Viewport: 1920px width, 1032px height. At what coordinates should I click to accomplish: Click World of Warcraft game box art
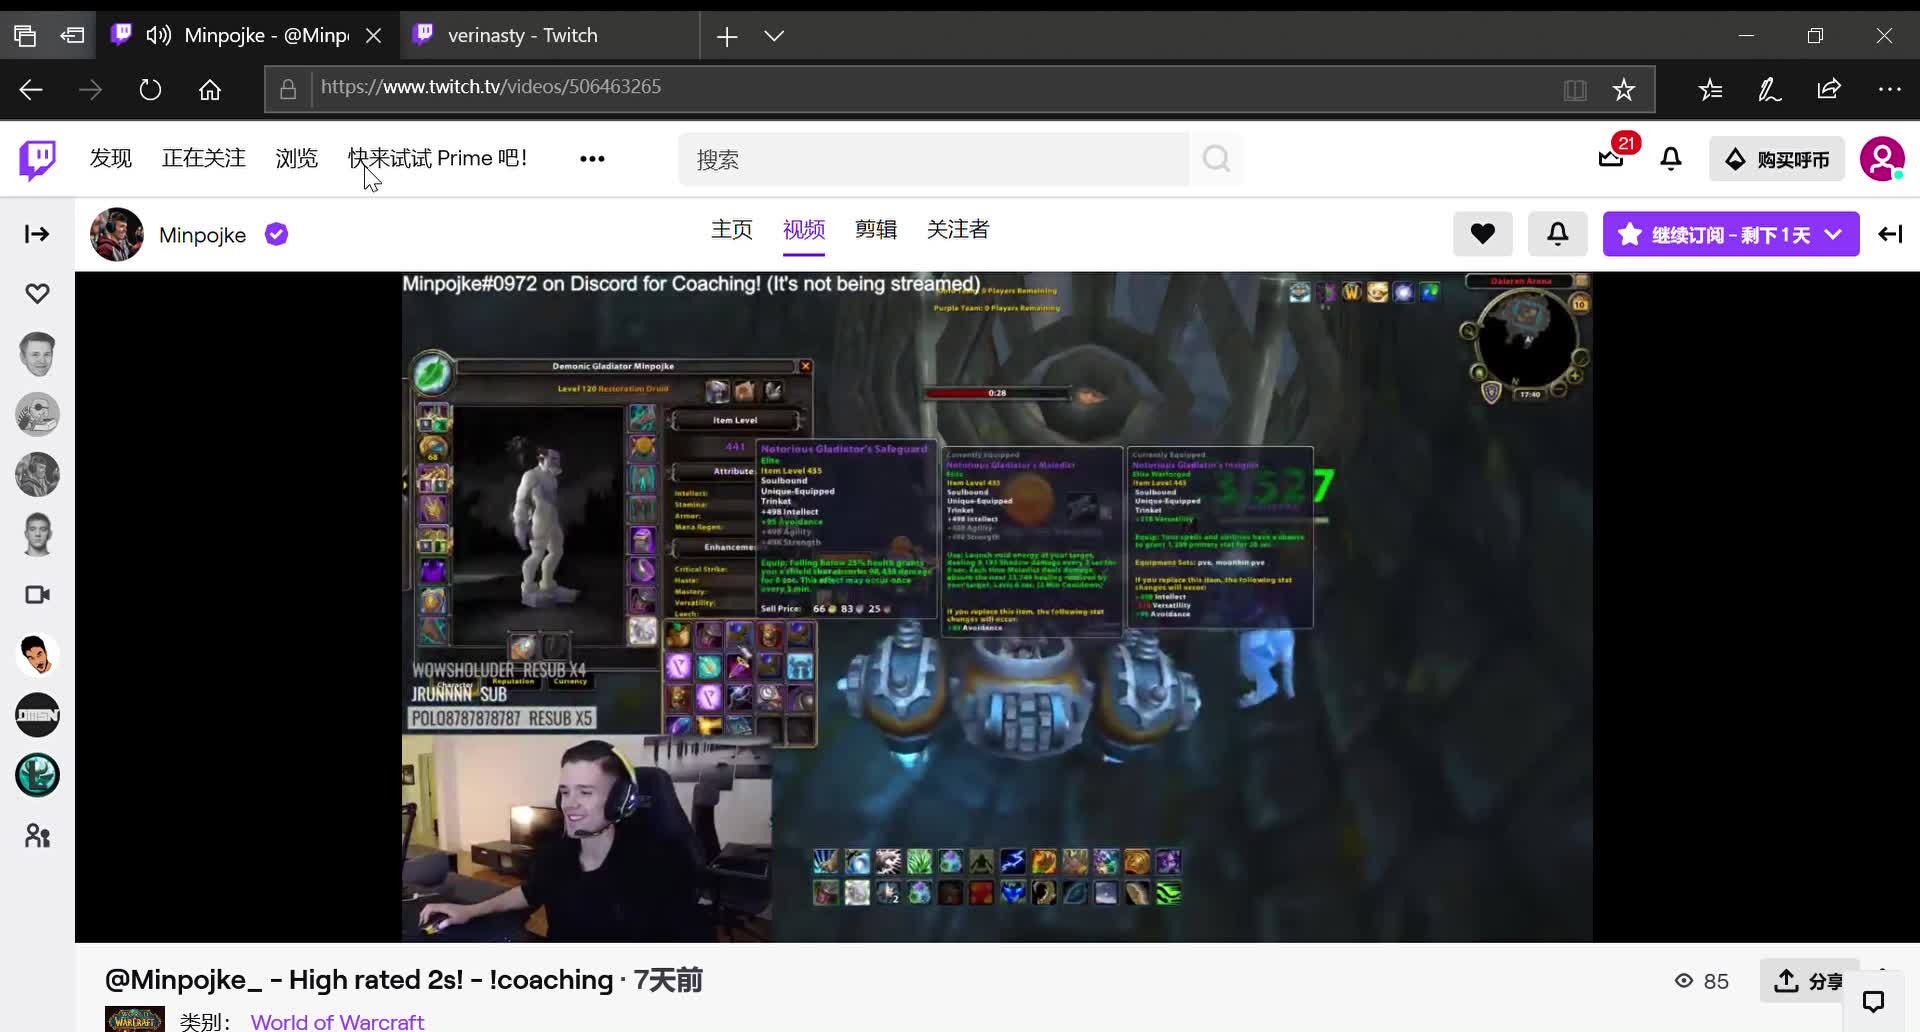[135, 1020]
